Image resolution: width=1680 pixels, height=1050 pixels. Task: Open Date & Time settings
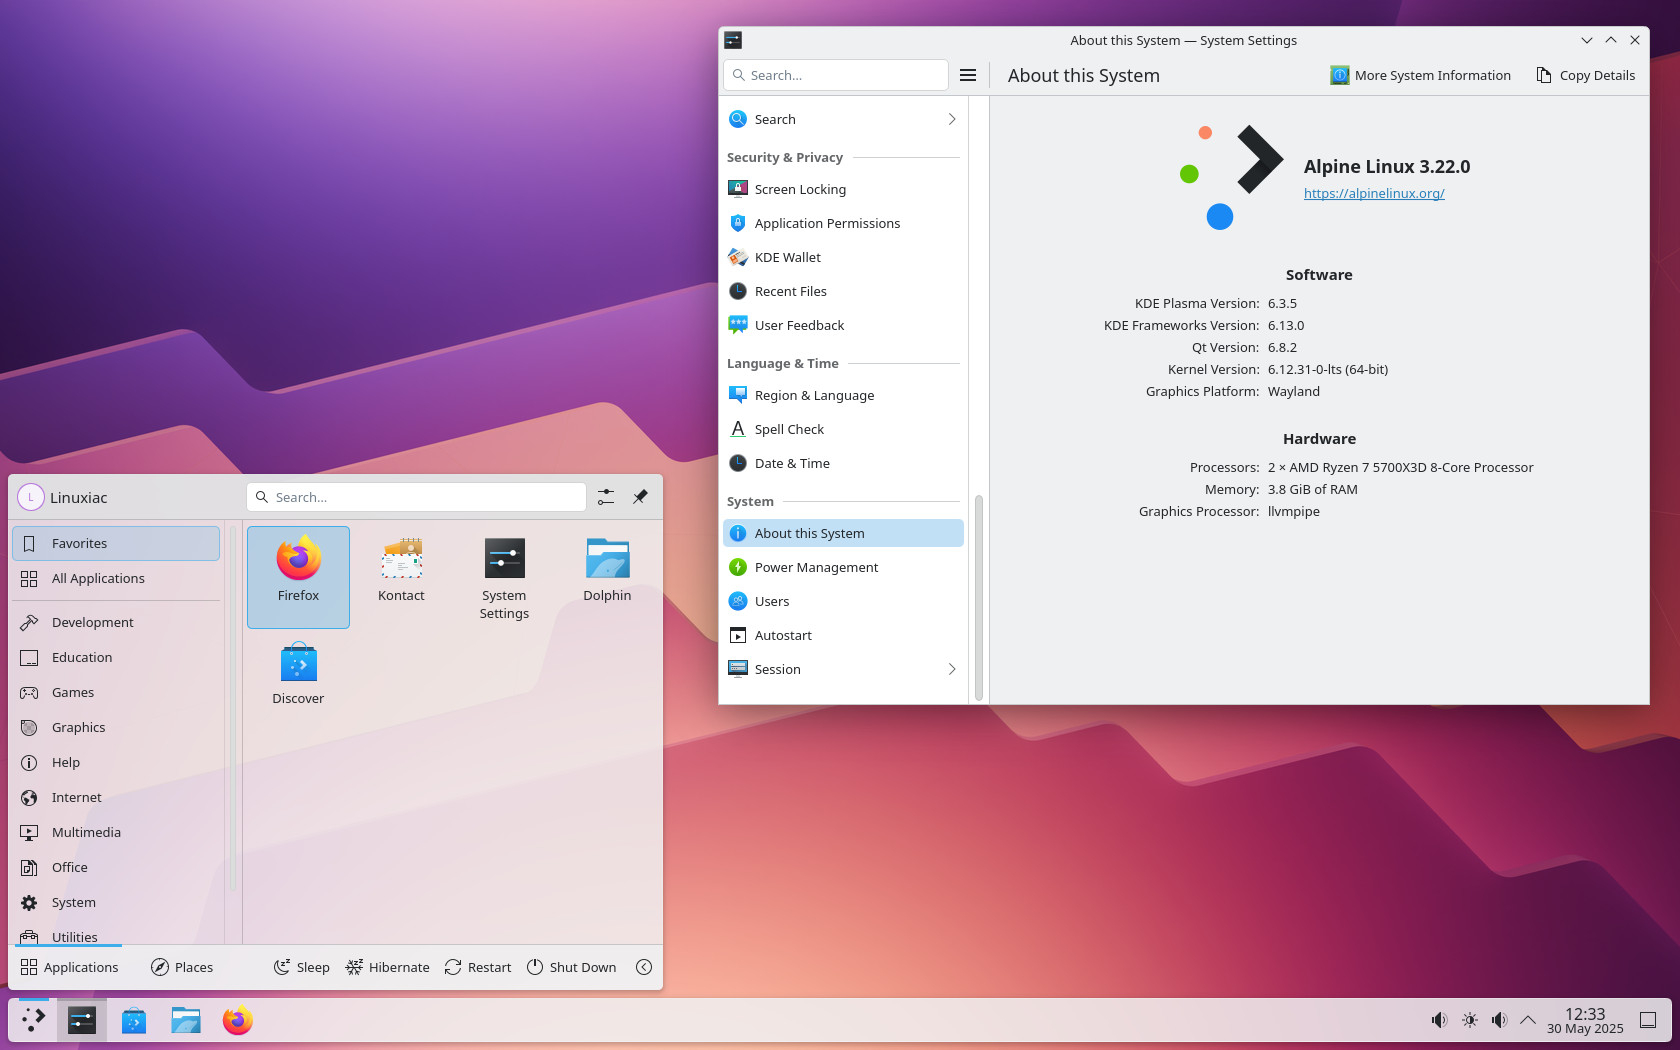coord(791,463)
